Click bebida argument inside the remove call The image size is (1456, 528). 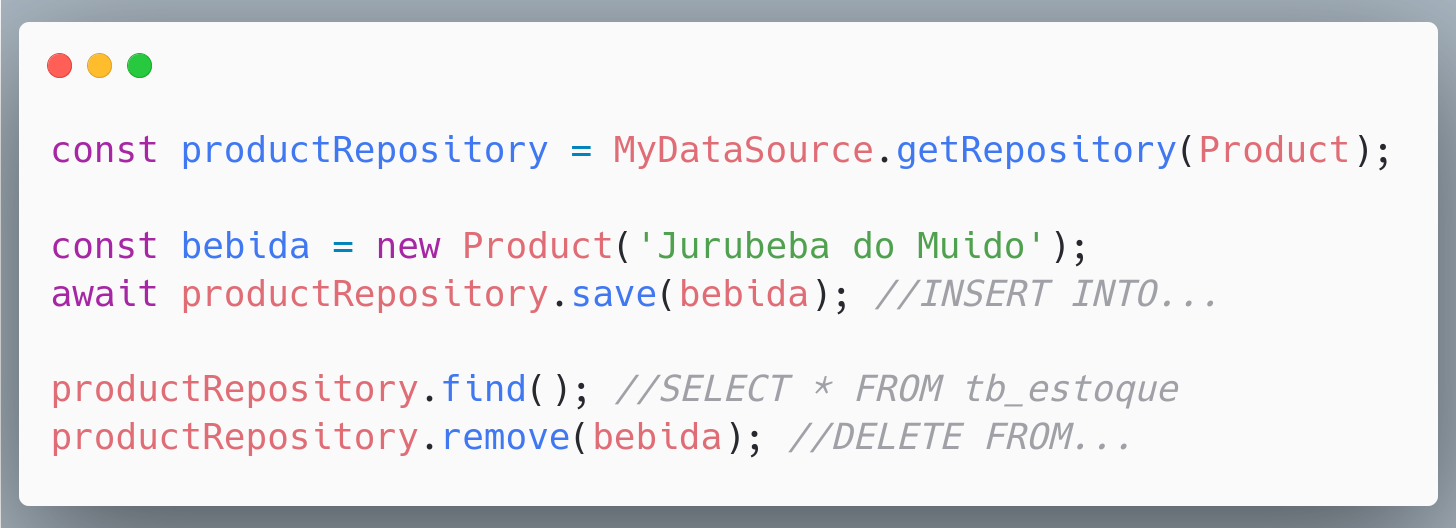(x=657, y=437)
